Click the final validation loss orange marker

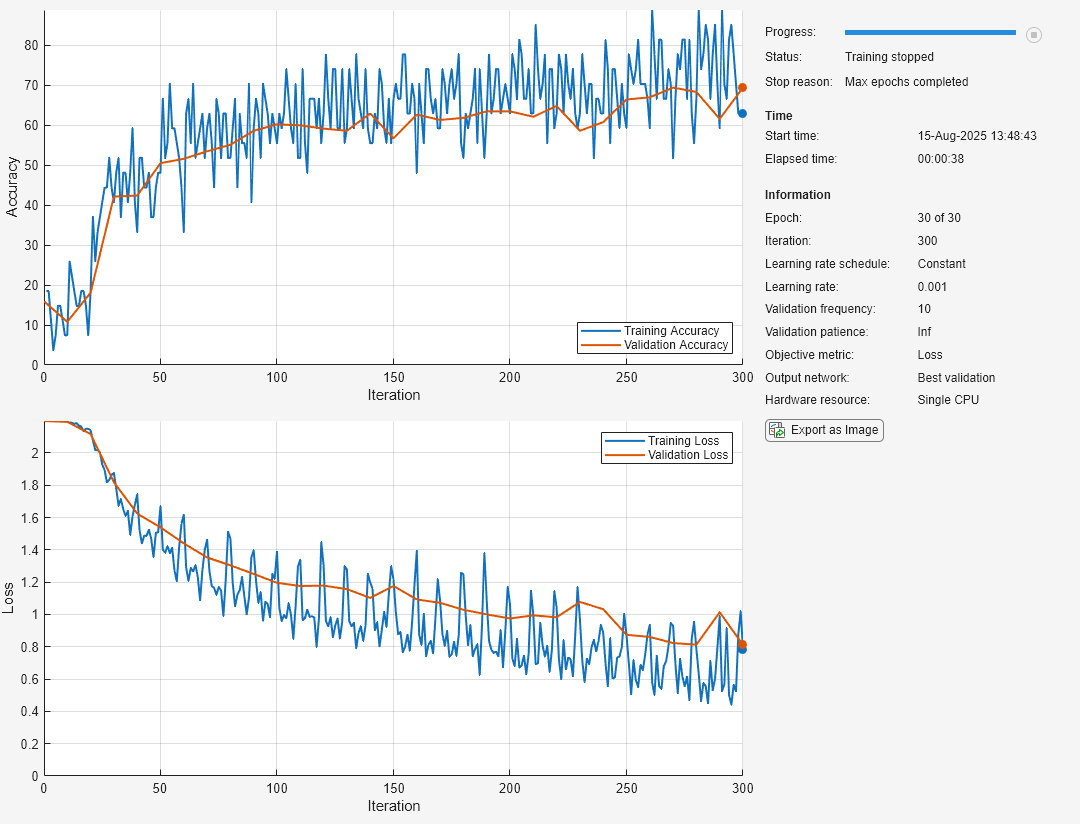[742, 644]
